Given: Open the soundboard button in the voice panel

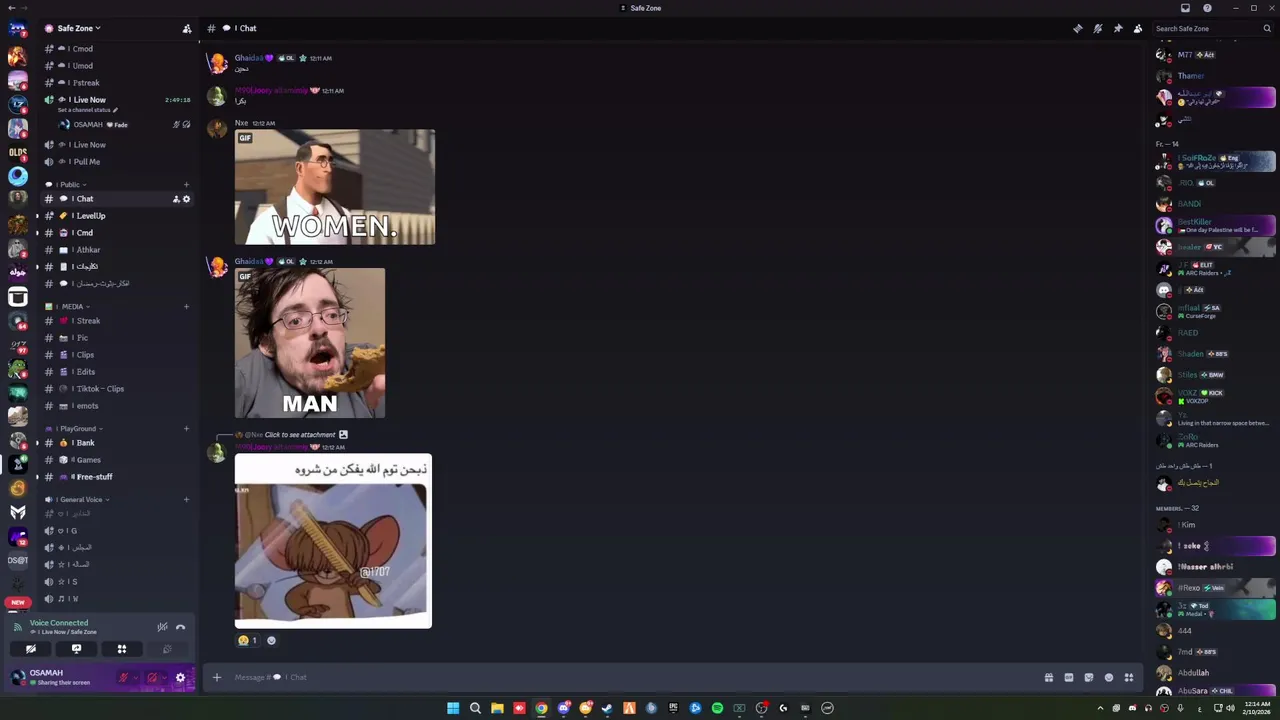Looking at the screenshot, I should click(167, 649).
